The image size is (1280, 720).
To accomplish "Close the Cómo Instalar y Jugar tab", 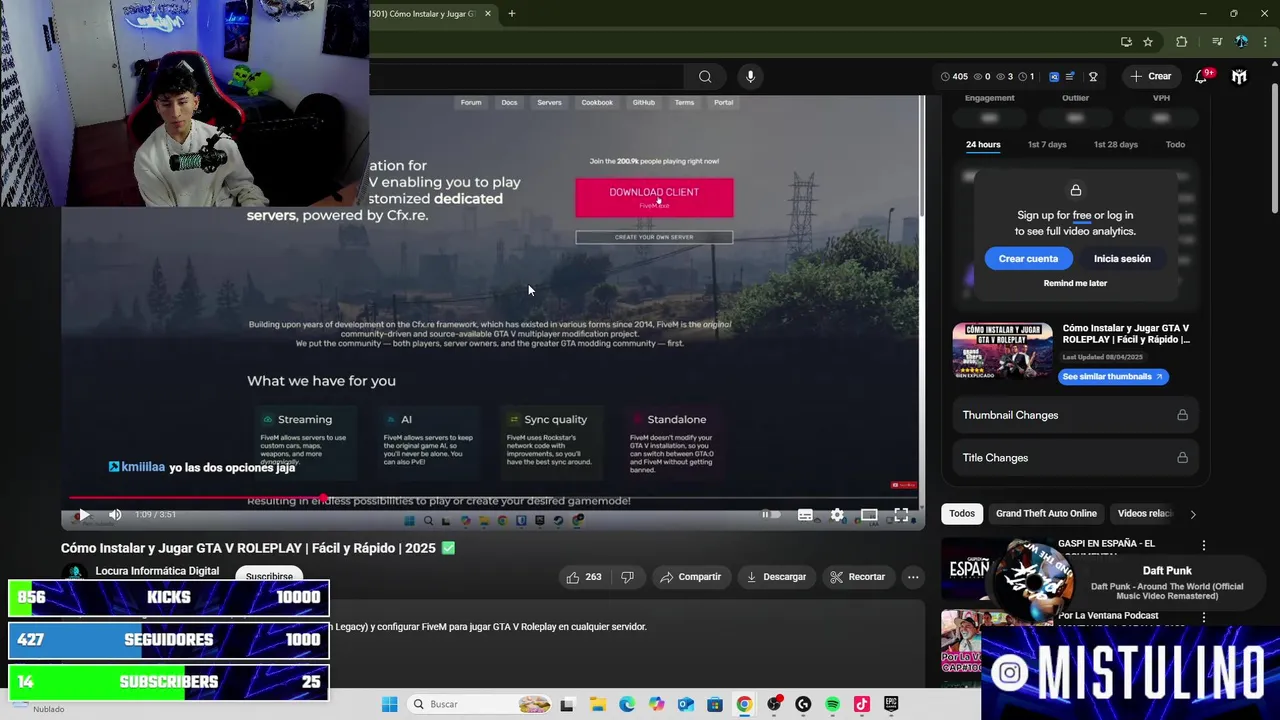I will [x=488, y=14].
